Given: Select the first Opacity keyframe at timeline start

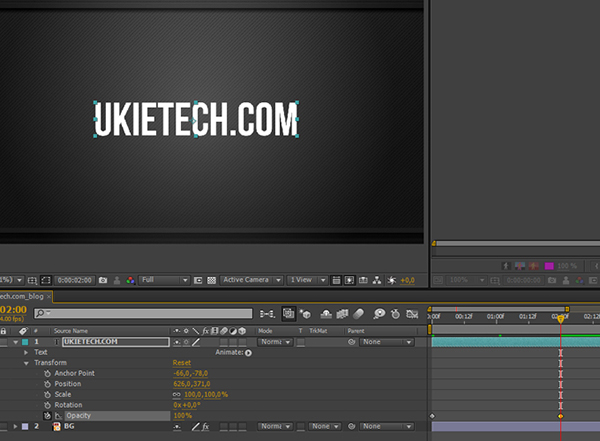Looking at the screenshot, I should tap(432, 416).
